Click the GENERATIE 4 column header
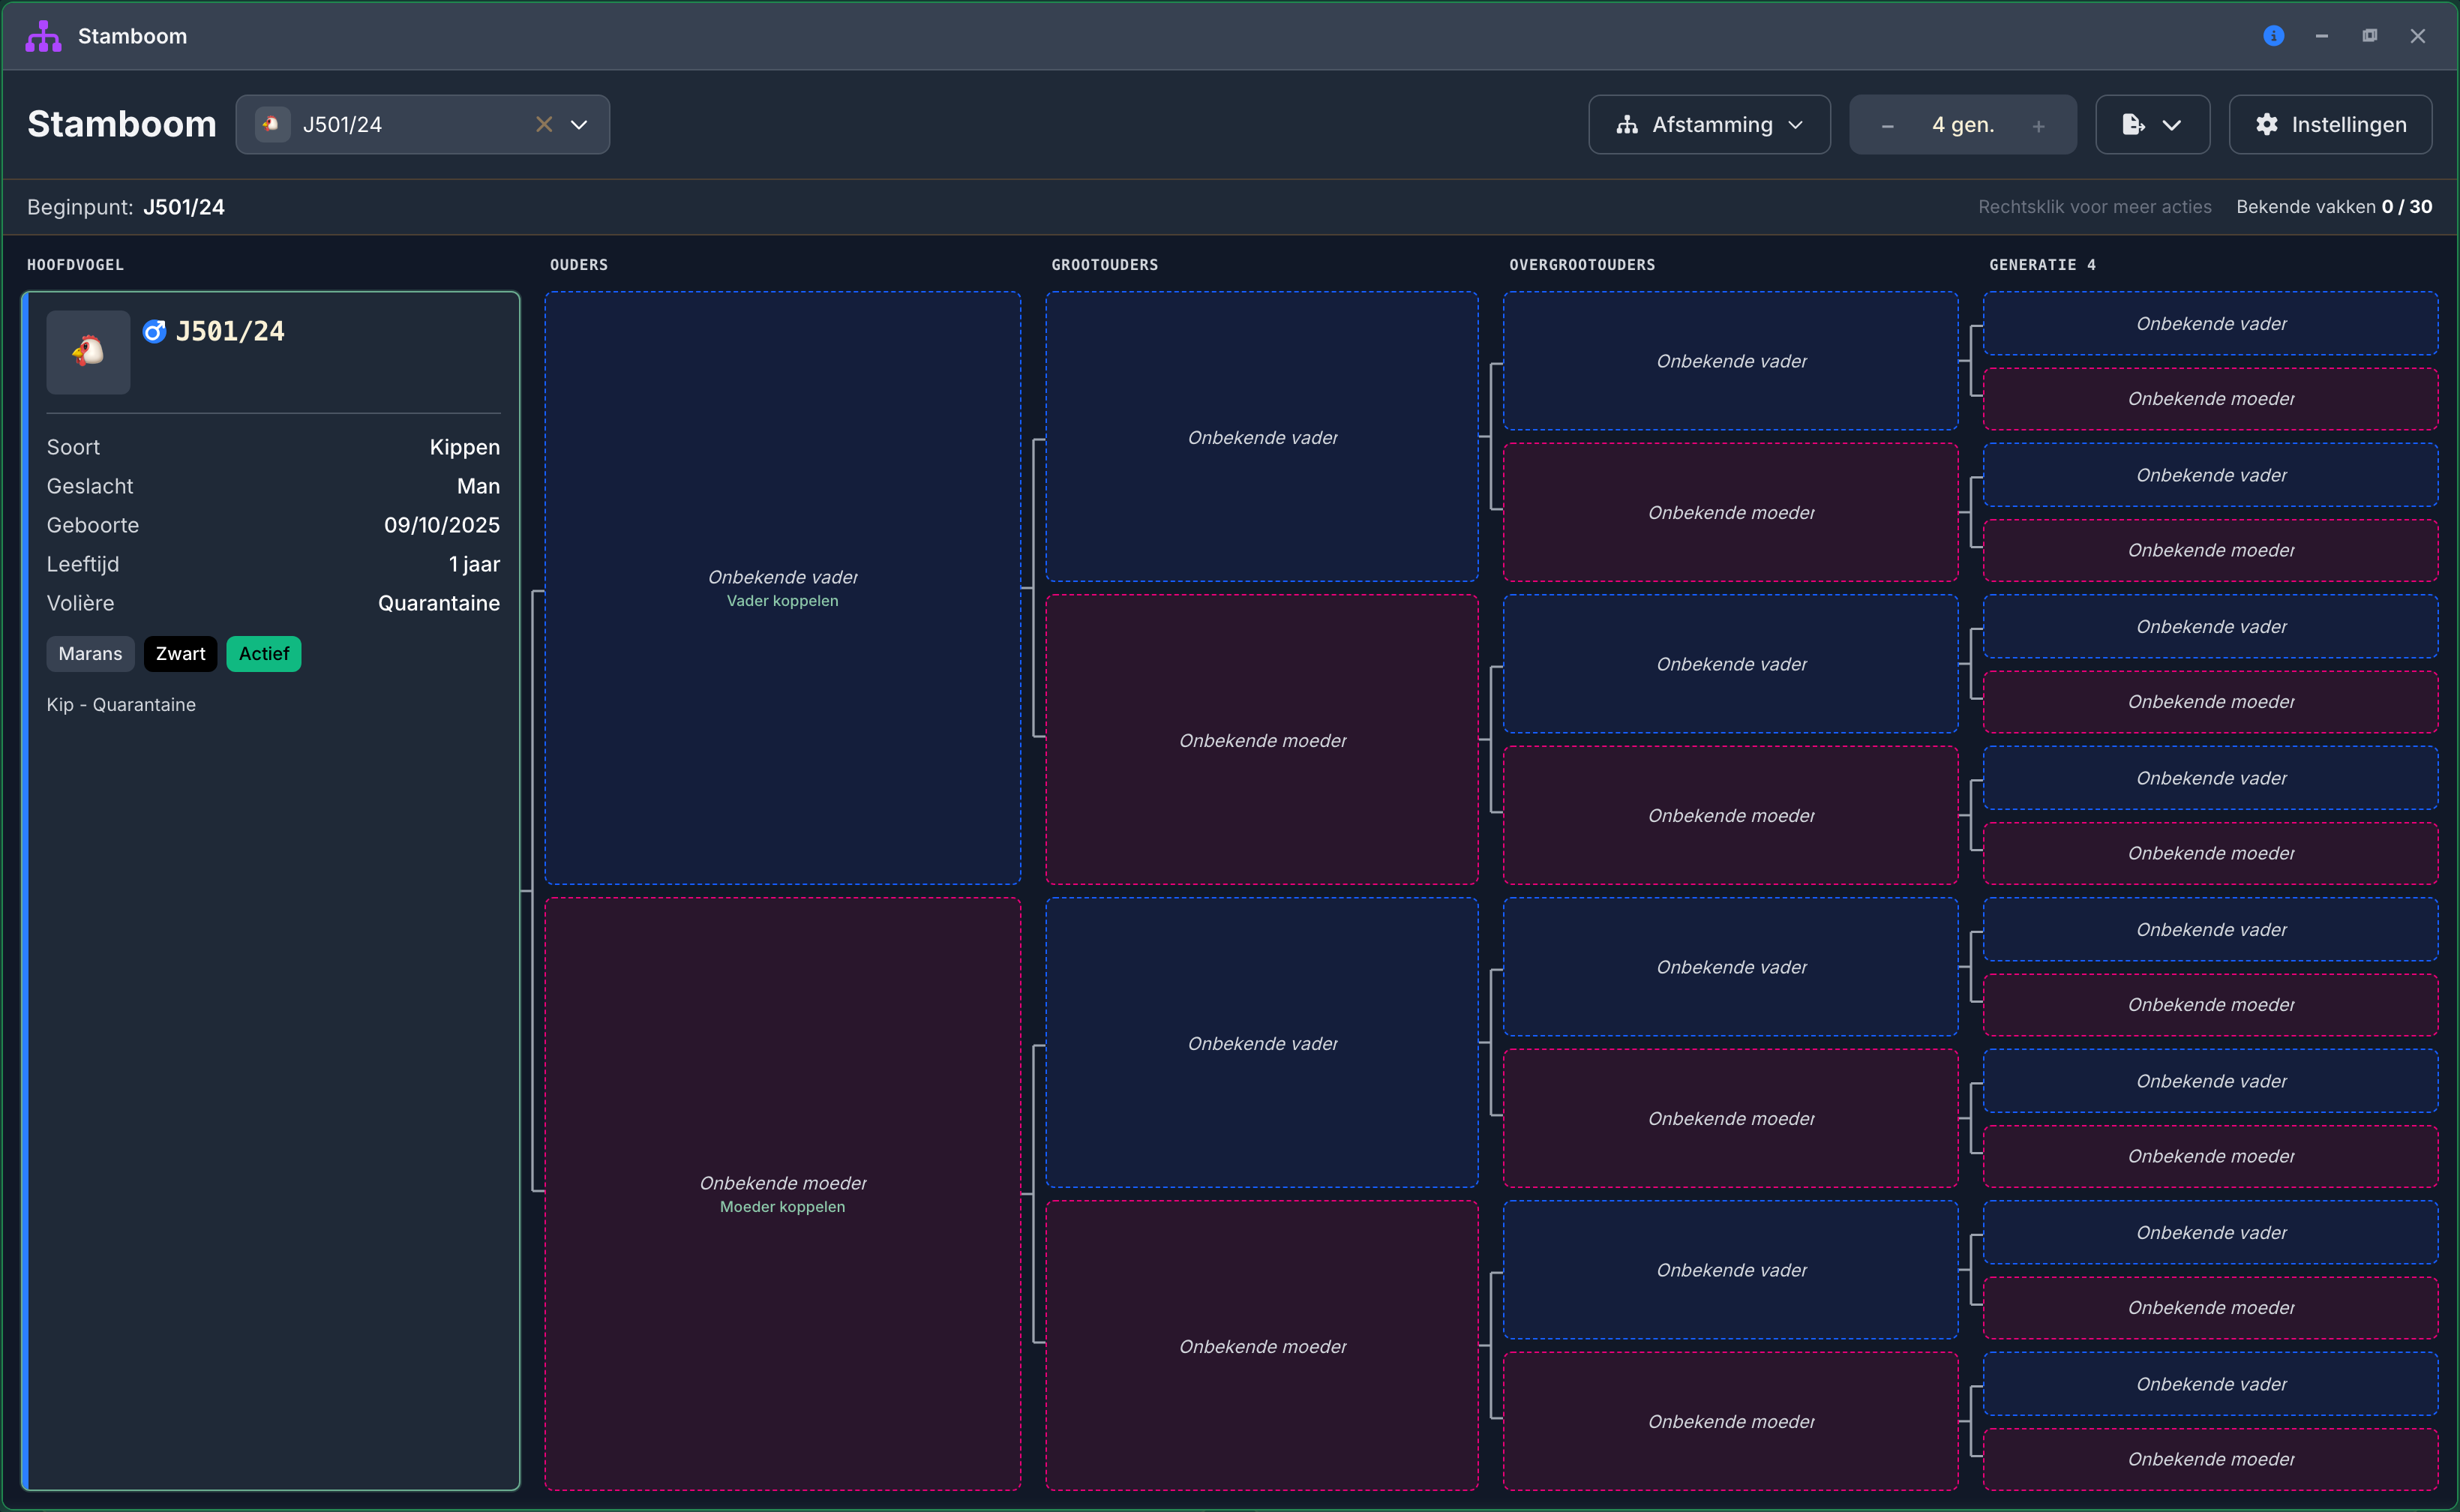Screen dimensions: 2460x1512 (x=2042, y=265)
